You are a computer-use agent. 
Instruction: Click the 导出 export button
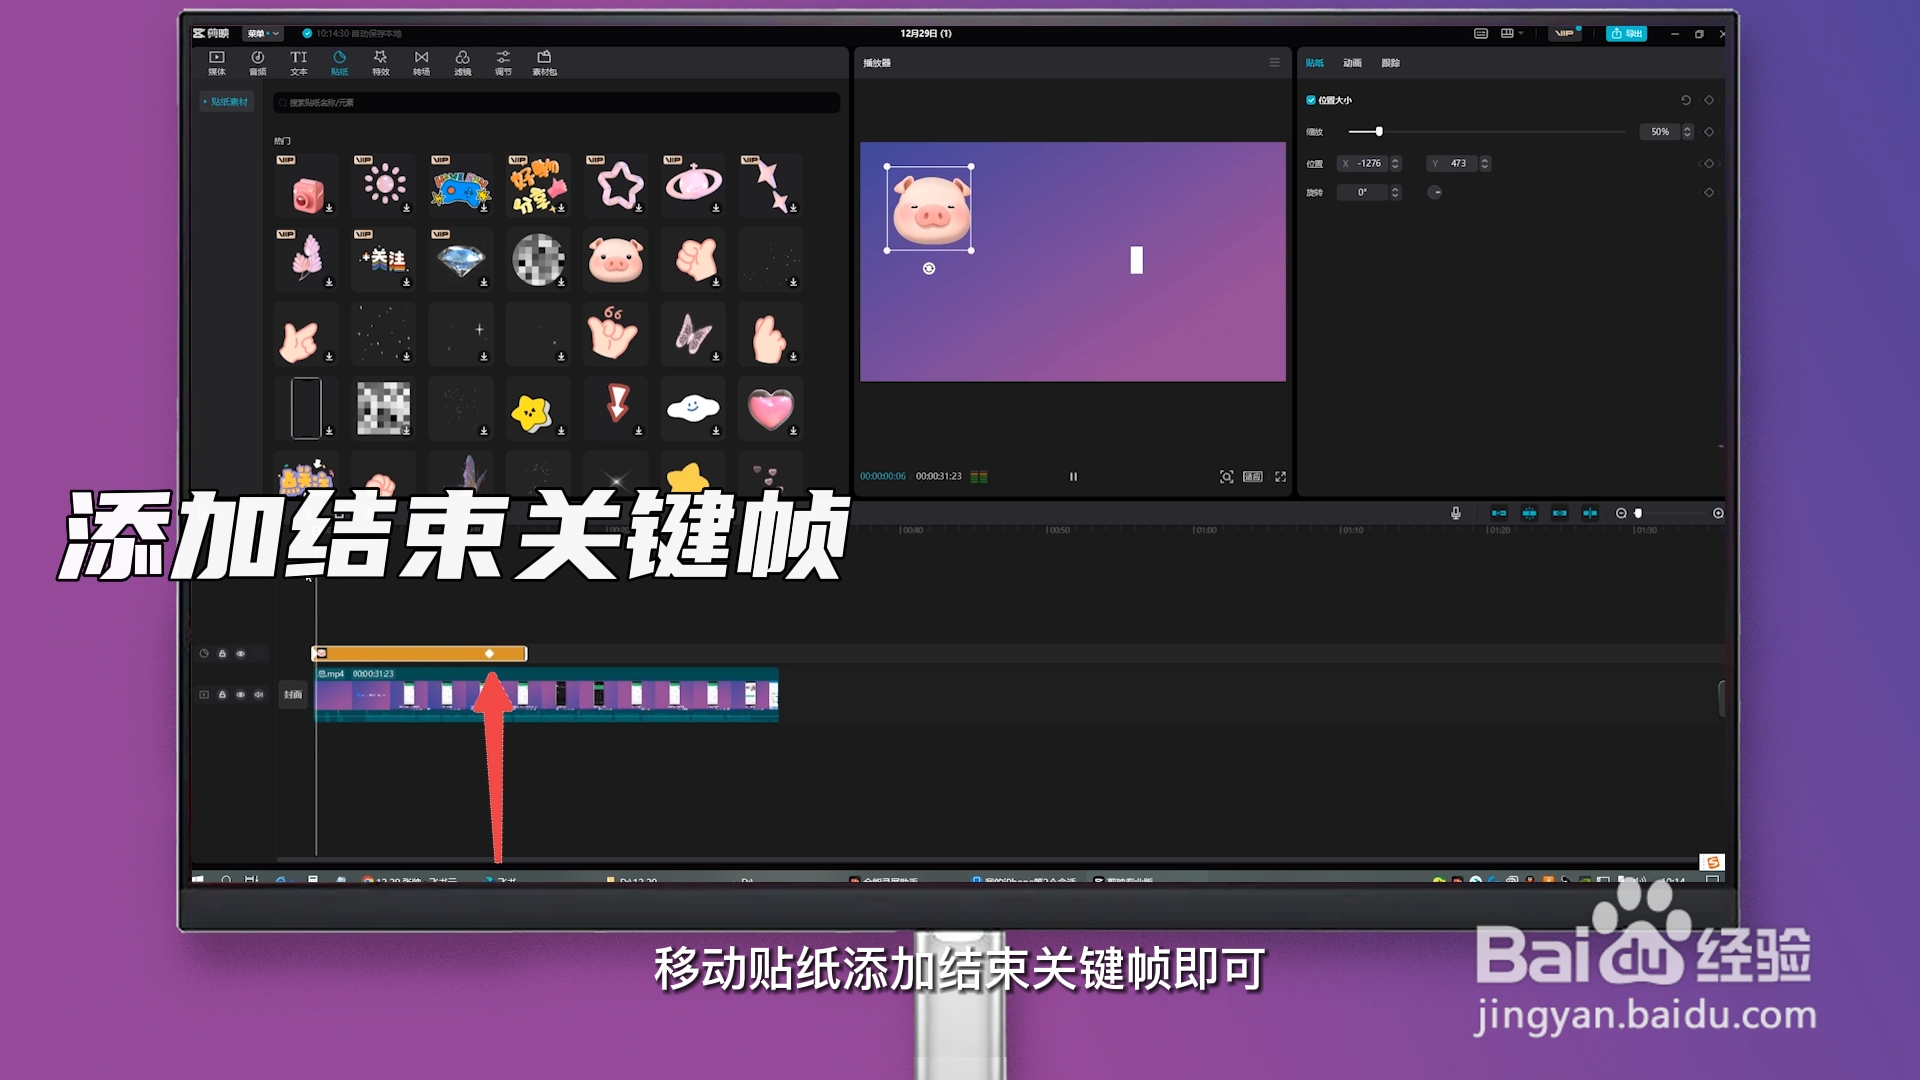click(1626, 33)
